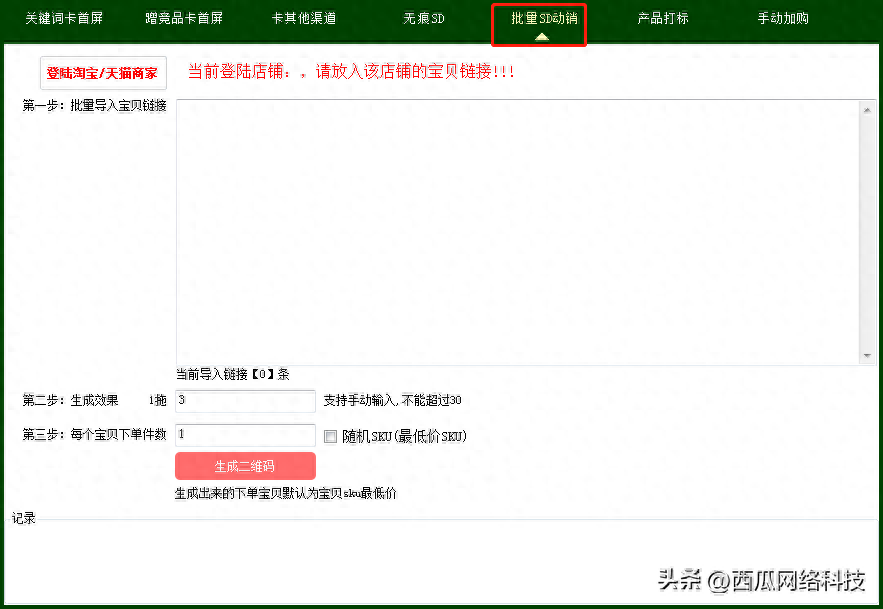Go to the 无痕SD tab
Screen dimensions: 883x609
[424, 19]
